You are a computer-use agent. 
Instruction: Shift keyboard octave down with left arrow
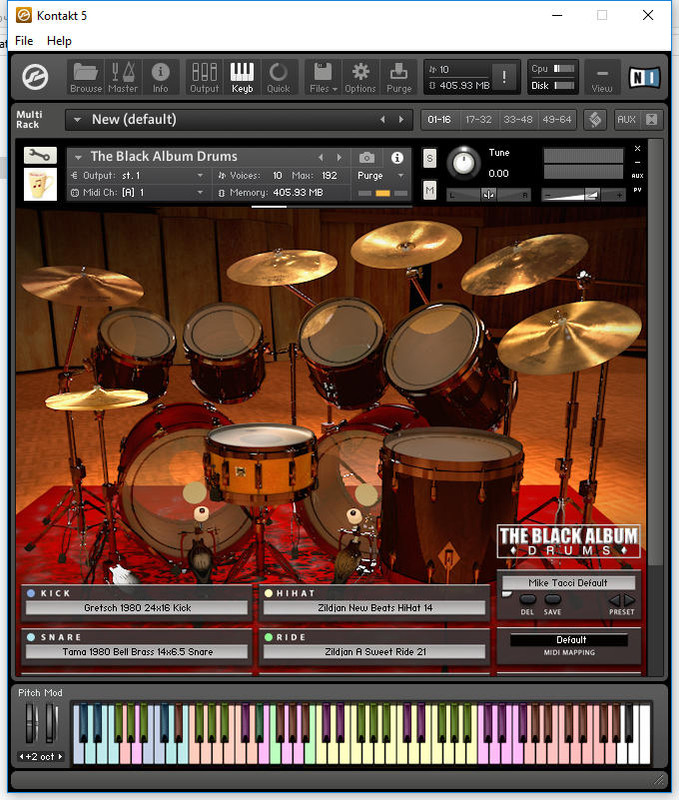tap(21, 757)
